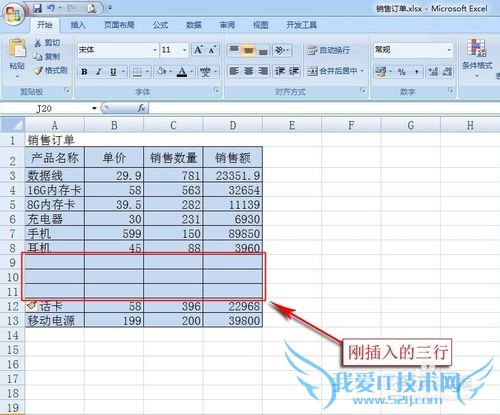Toggle underline formatting
This screenshot has height=415, width=500.
coord(113,72)
